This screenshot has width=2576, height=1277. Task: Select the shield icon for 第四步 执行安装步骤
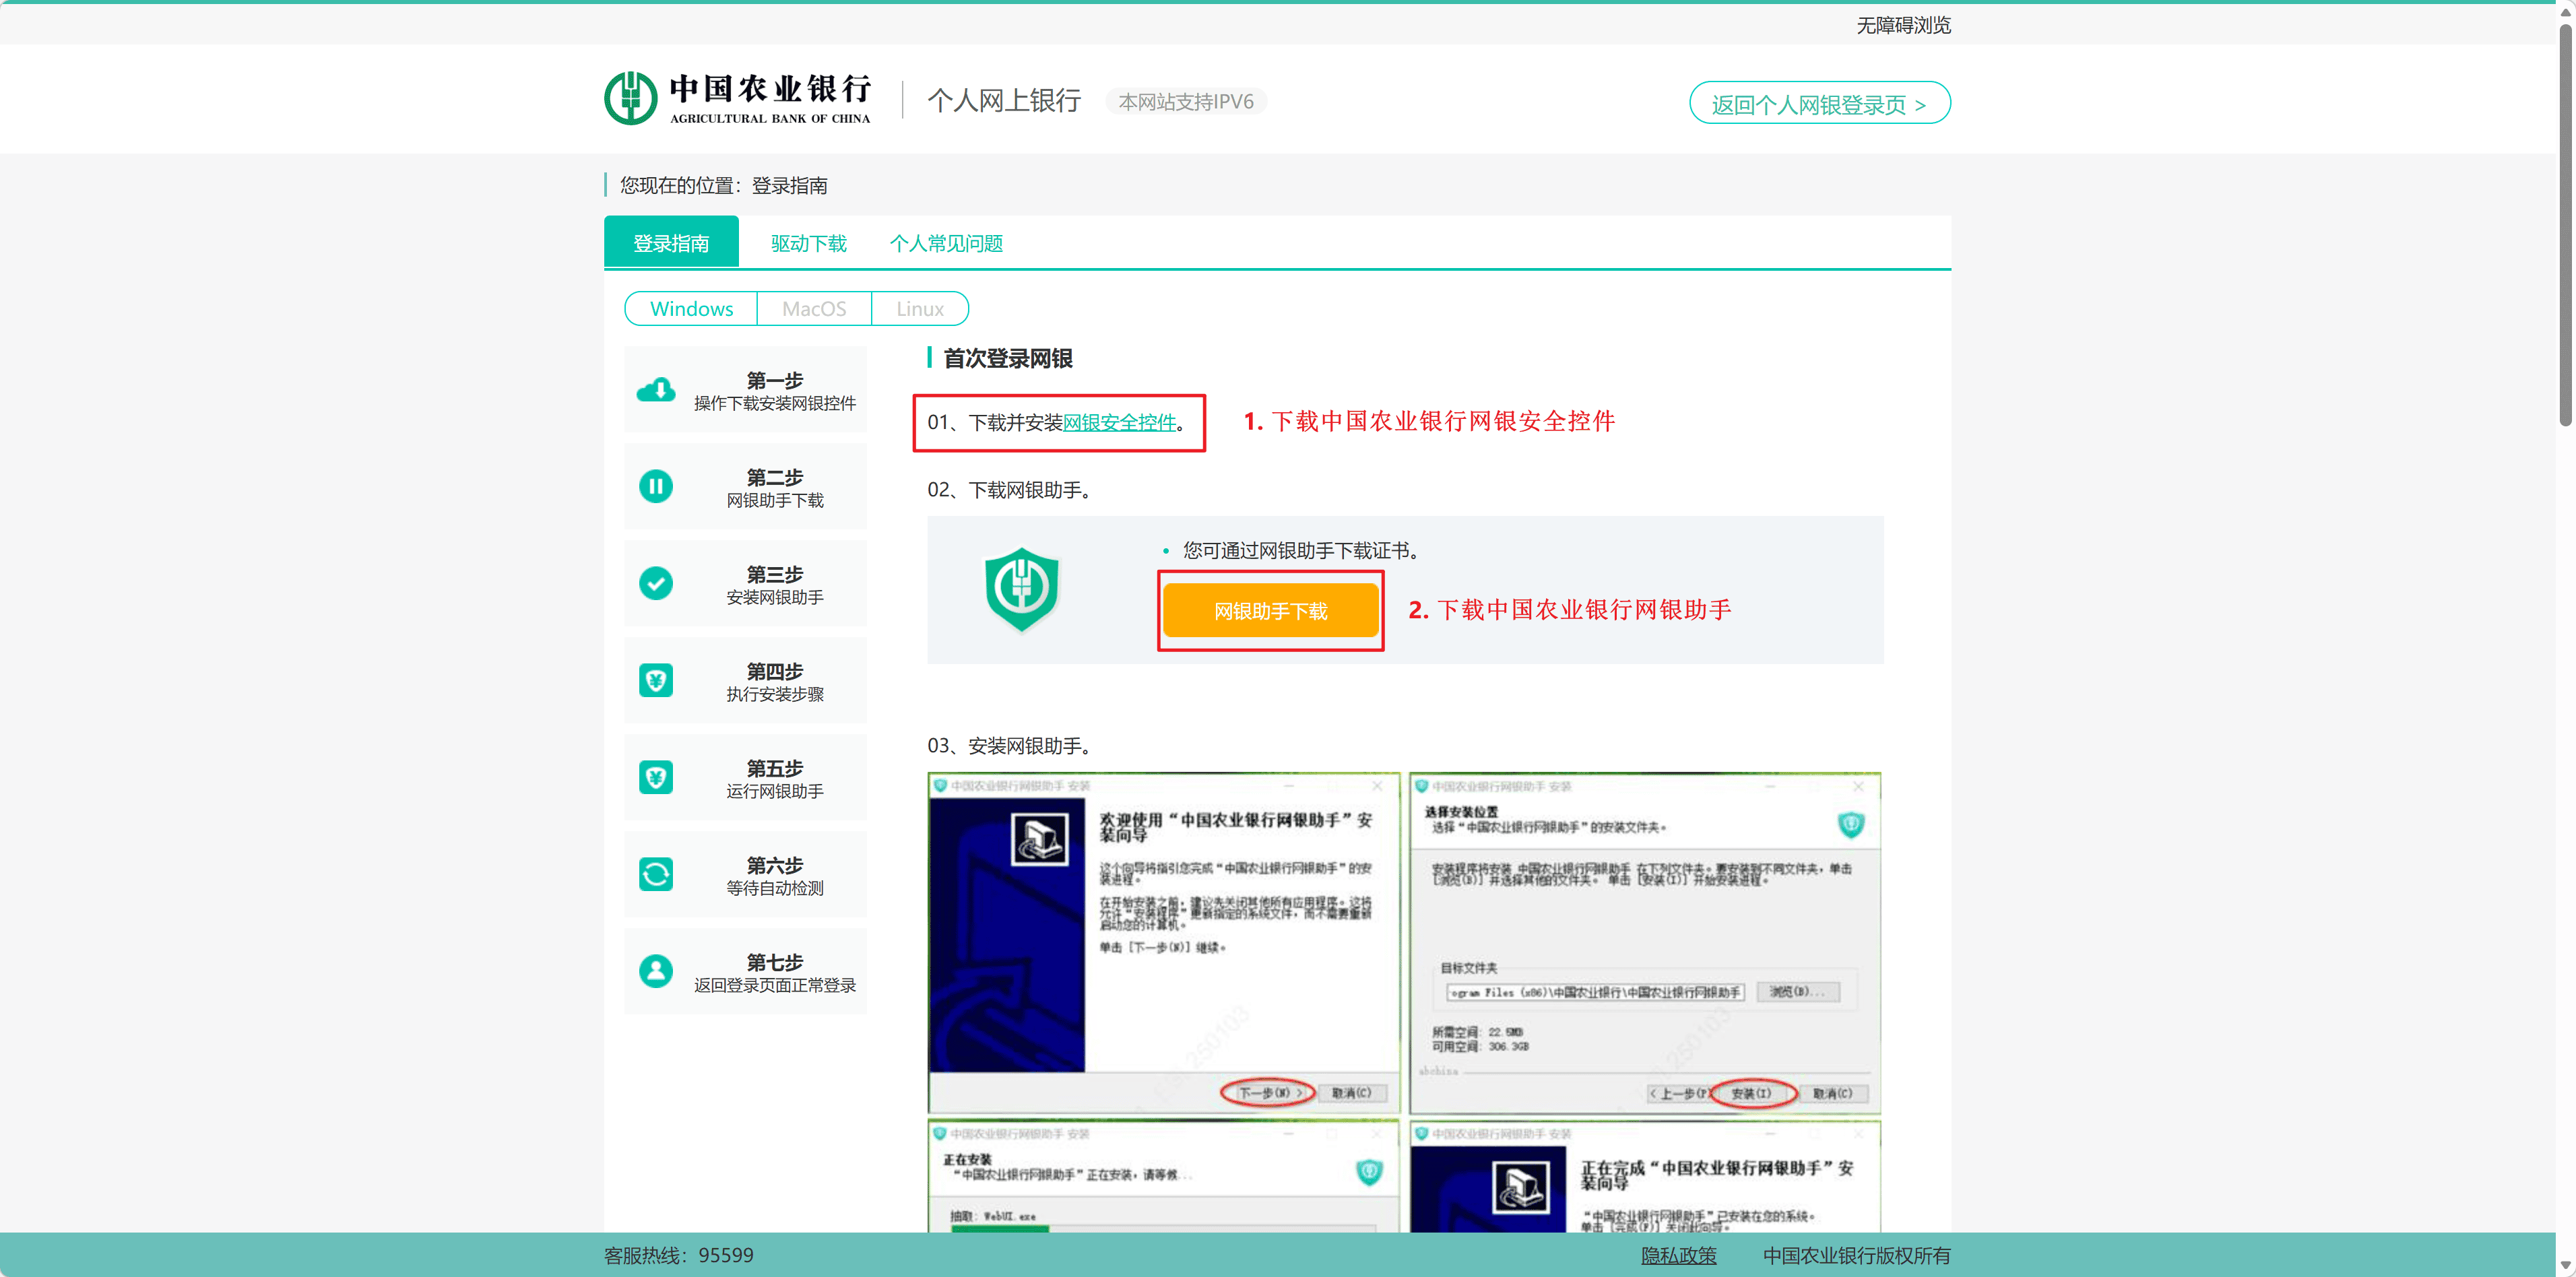pyautogui.click(x=656, y=680)
